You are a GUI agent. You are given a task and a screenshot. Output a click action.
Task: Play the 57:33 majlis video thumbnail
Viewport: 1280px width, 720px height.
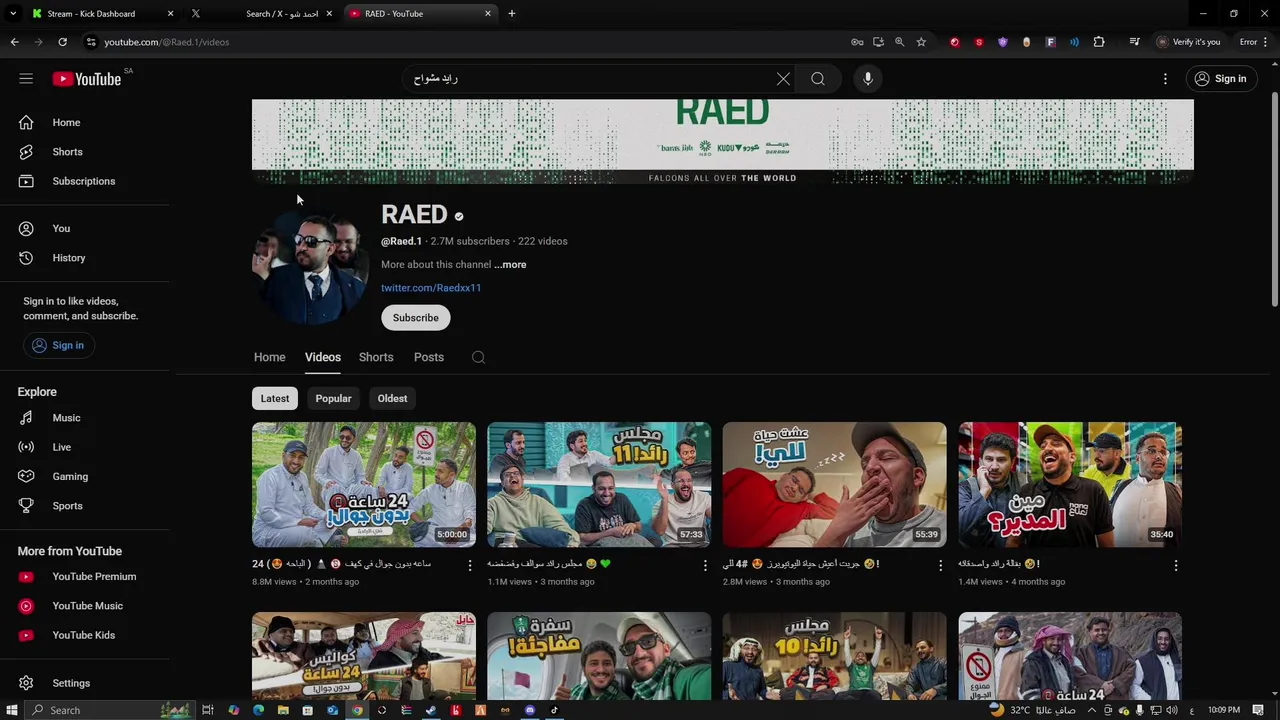[x=599, y=484]
